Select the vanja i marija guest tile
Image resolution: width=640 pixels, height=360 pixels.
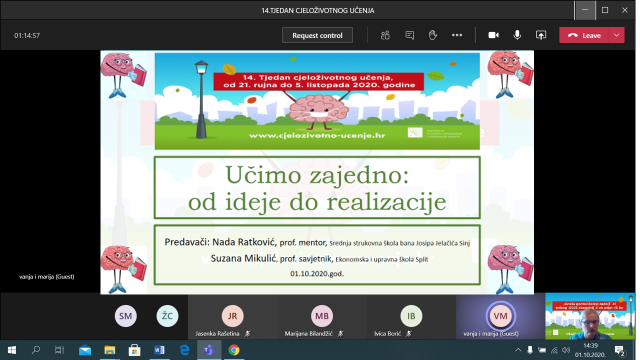click(500, 317)
